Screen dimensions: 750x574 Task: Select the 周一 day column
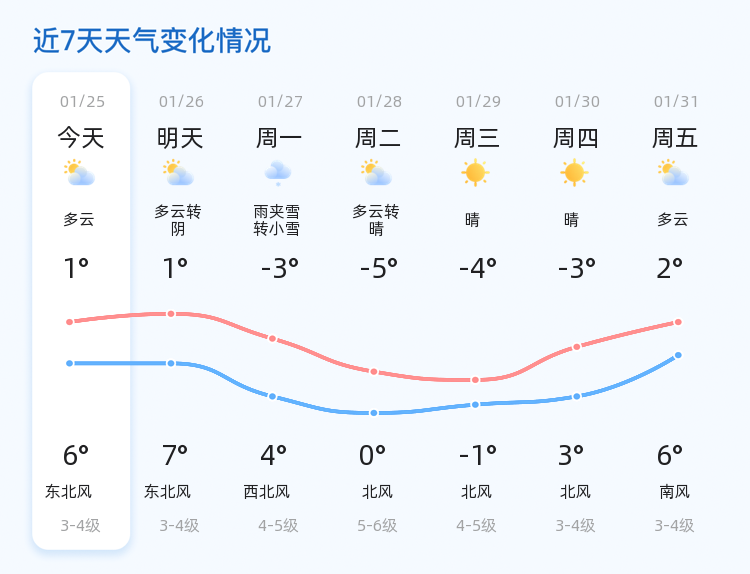coord(278,311)
